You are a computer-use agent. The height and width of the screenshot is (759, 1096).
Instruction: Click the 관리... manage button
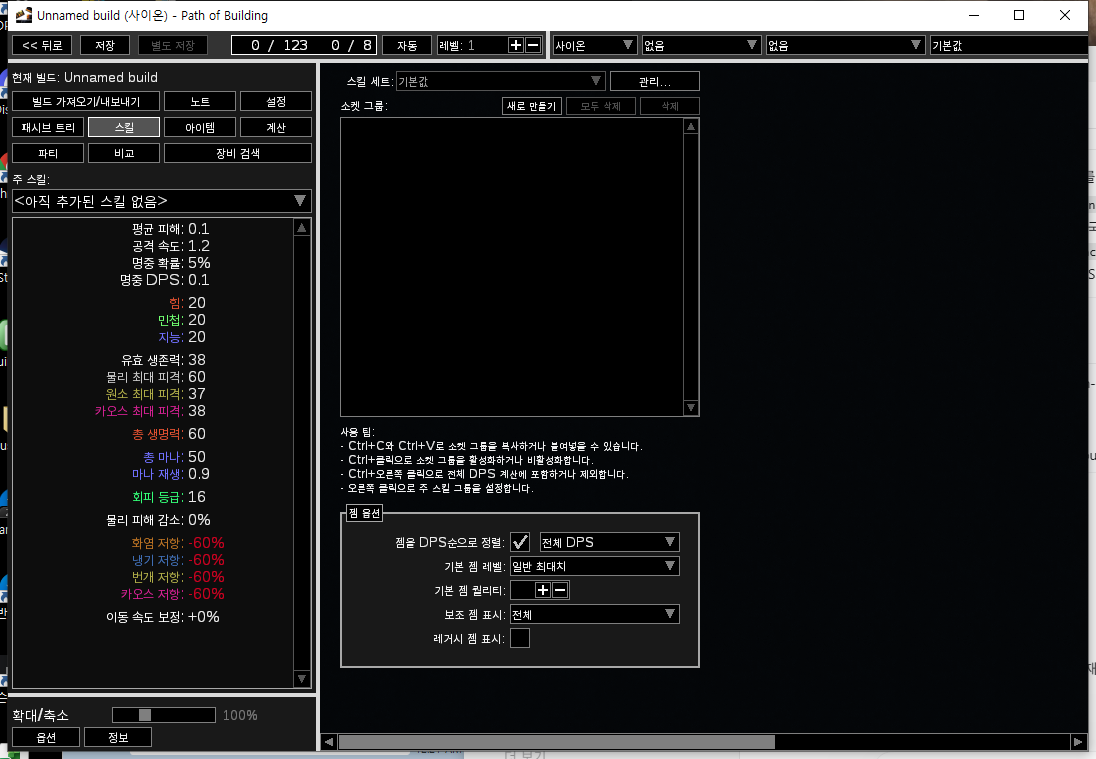[x=655, y=81]
